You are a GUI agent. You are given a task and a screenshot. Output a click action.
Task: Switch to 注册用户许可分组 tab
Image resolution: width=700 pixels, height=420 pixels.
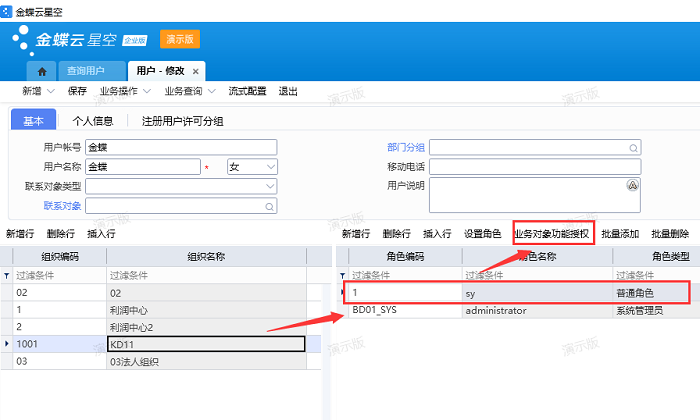point(182,121)
